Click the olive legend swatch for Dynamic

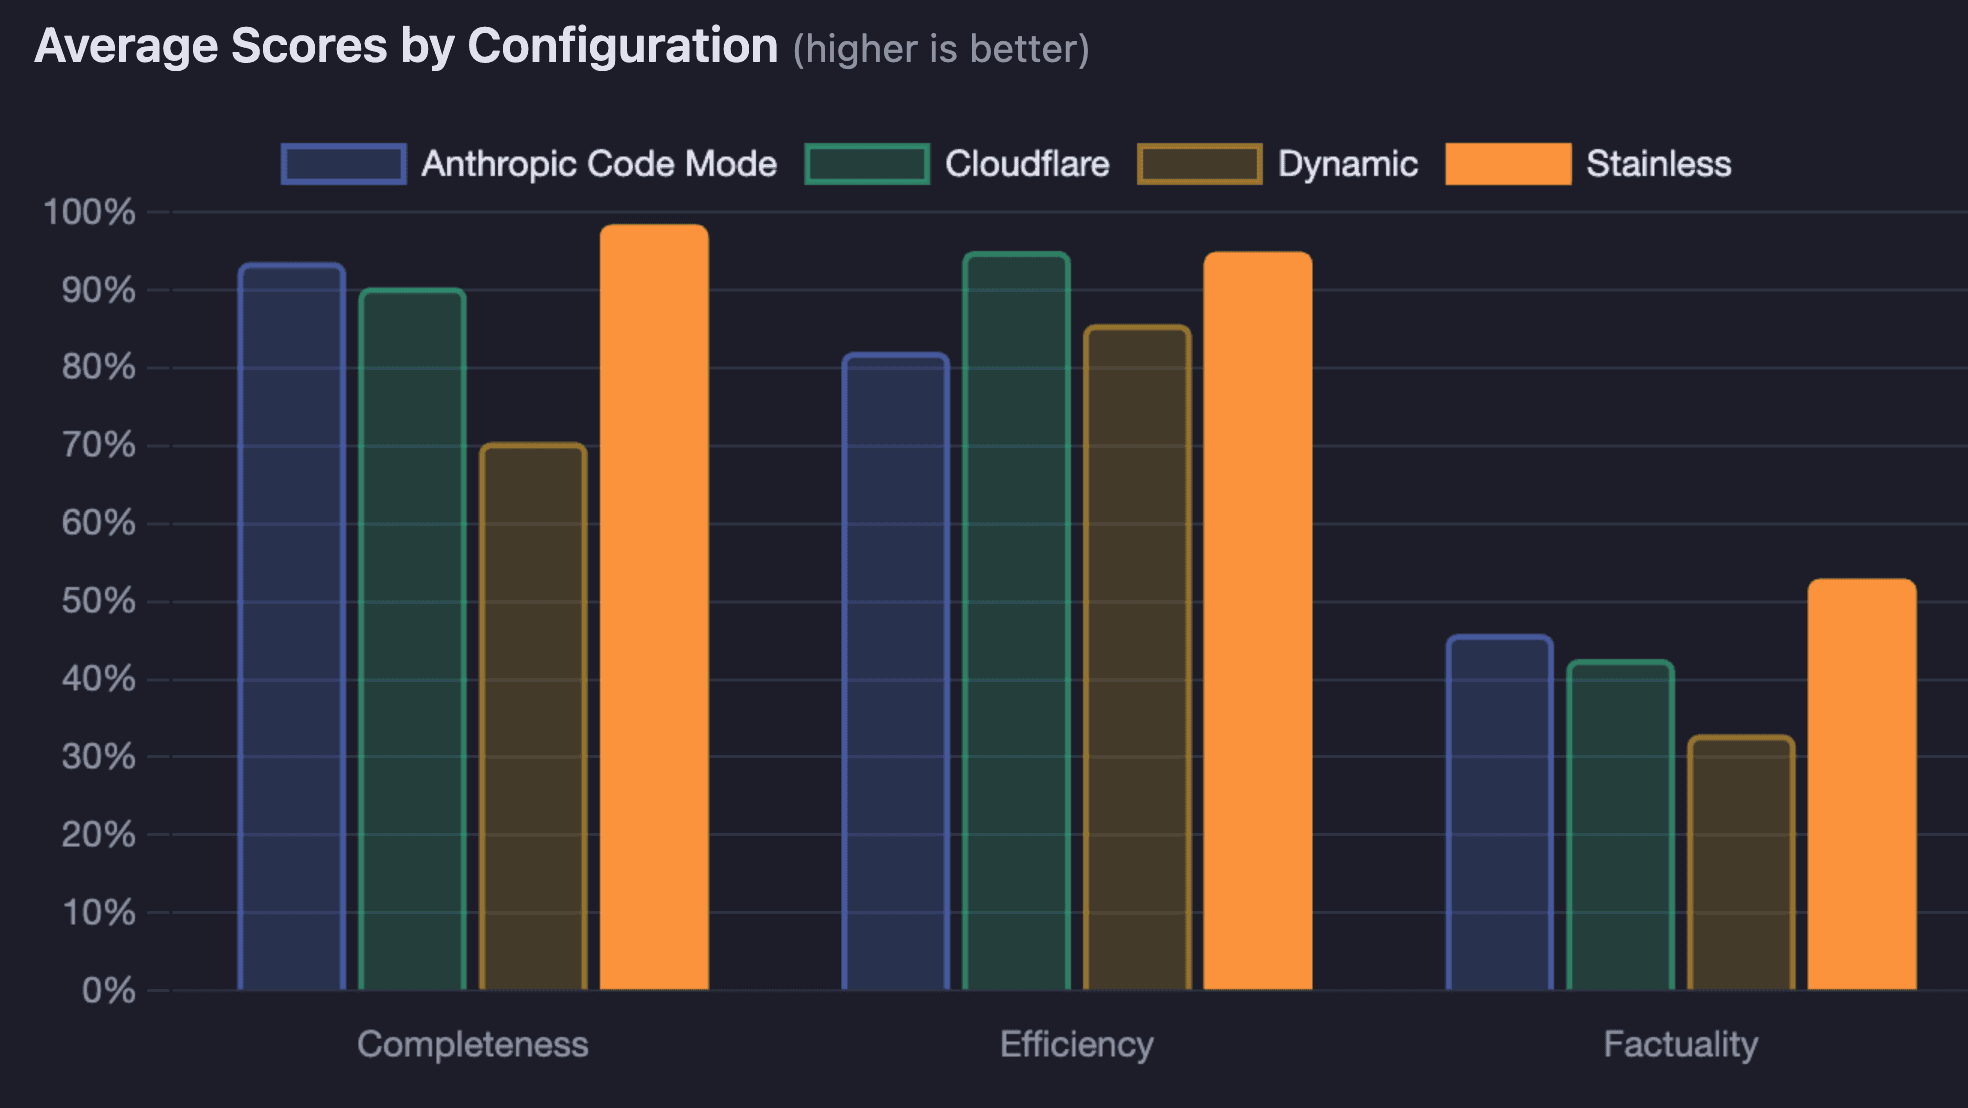click(x=1198, y=163)
